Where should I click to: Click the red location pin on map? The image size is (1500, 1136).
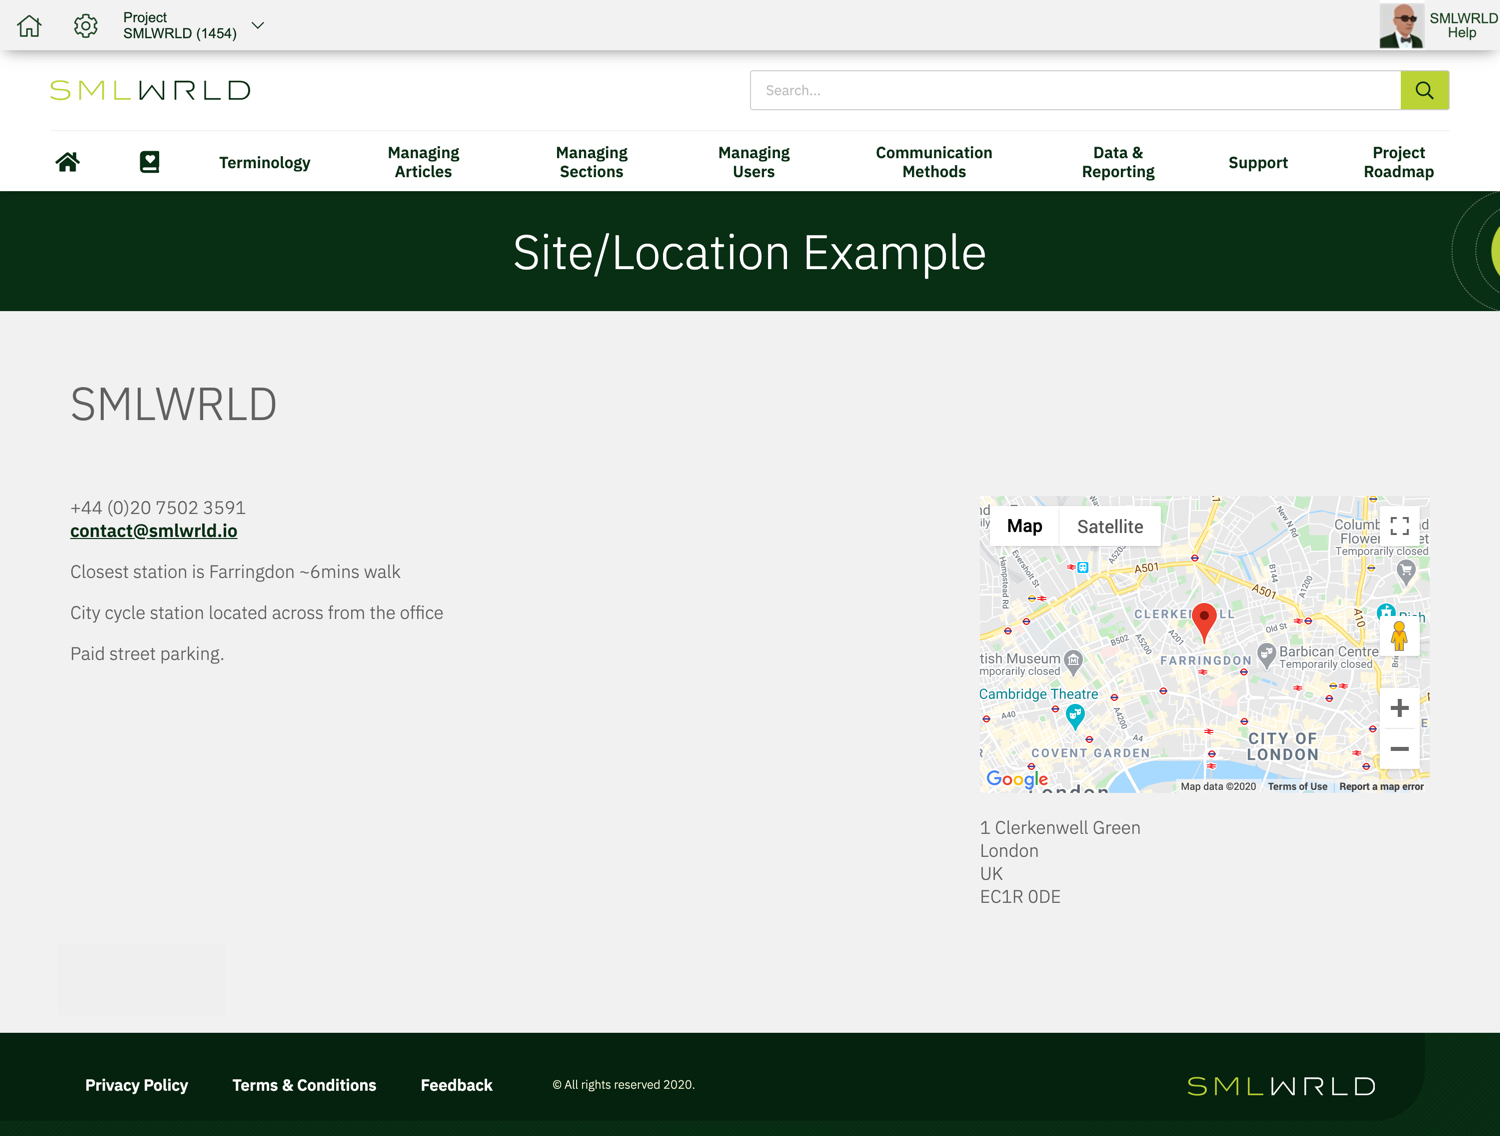tap(1204, 622)
